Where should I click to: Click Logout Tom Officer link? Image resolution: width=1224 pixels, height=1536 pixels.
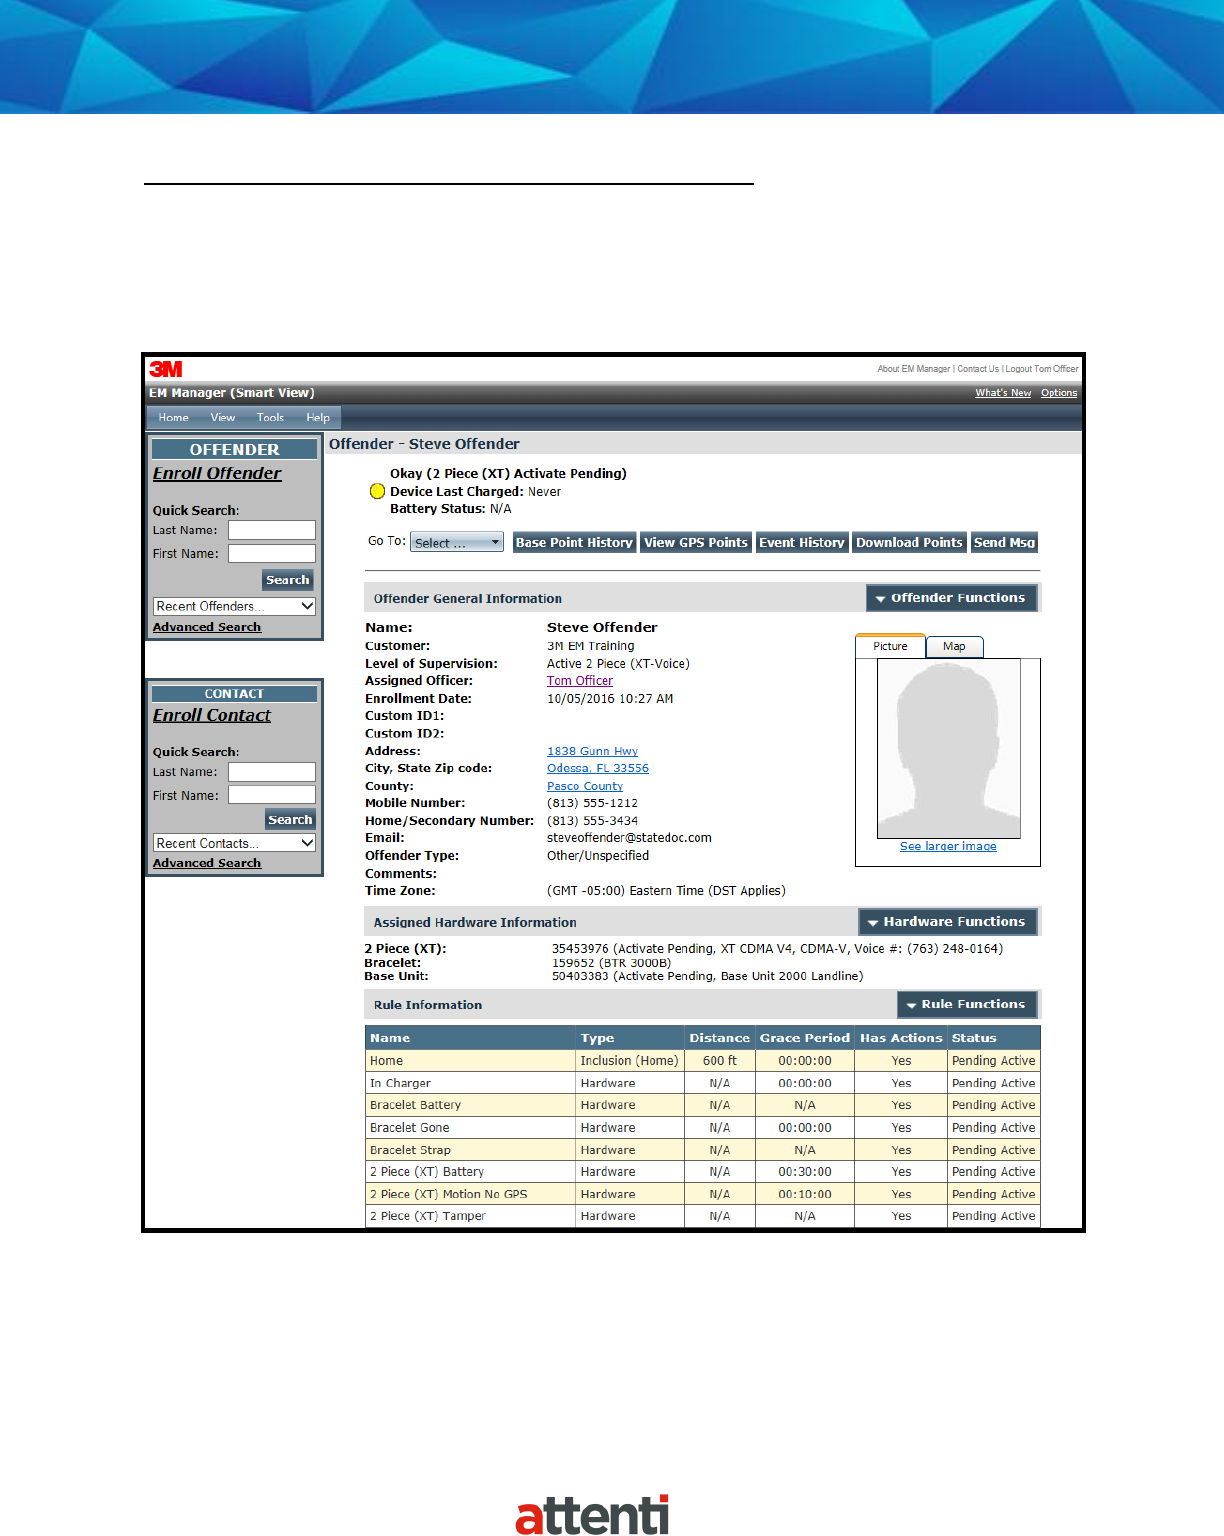pos(1042,369)
